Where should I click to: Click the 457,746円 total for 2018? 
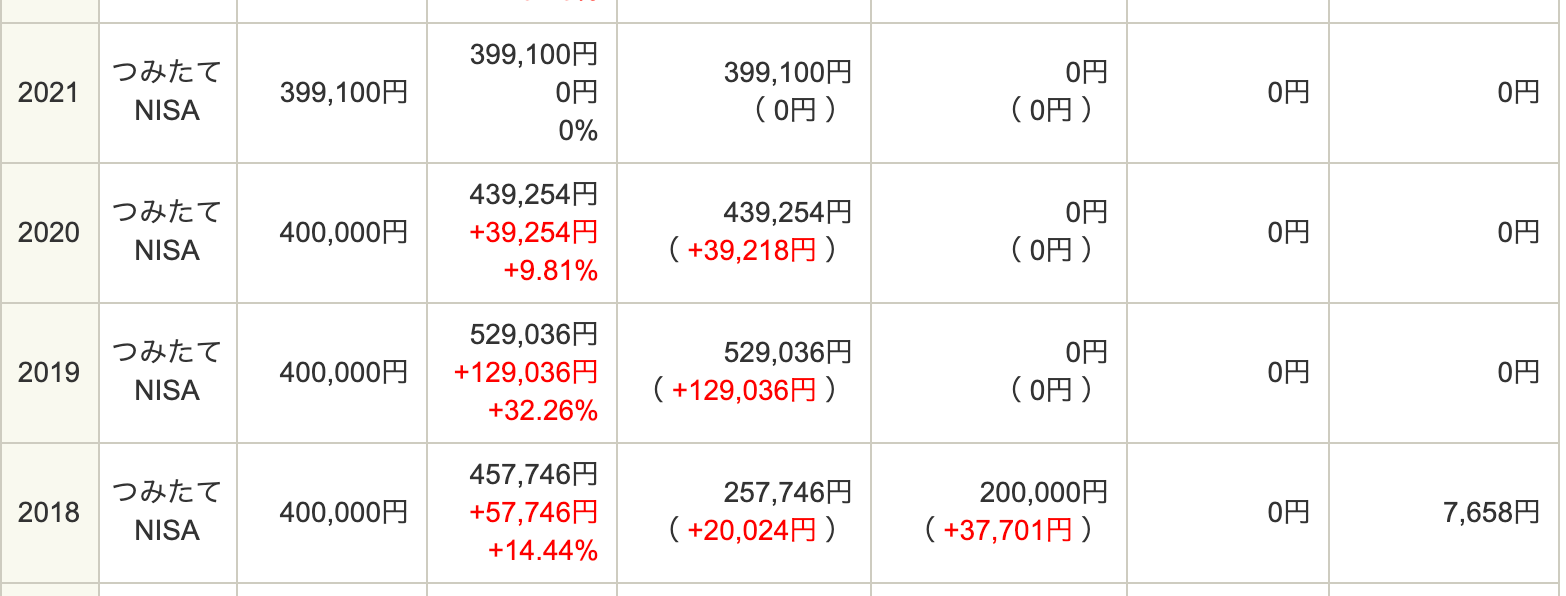click(x=533, y=474)
